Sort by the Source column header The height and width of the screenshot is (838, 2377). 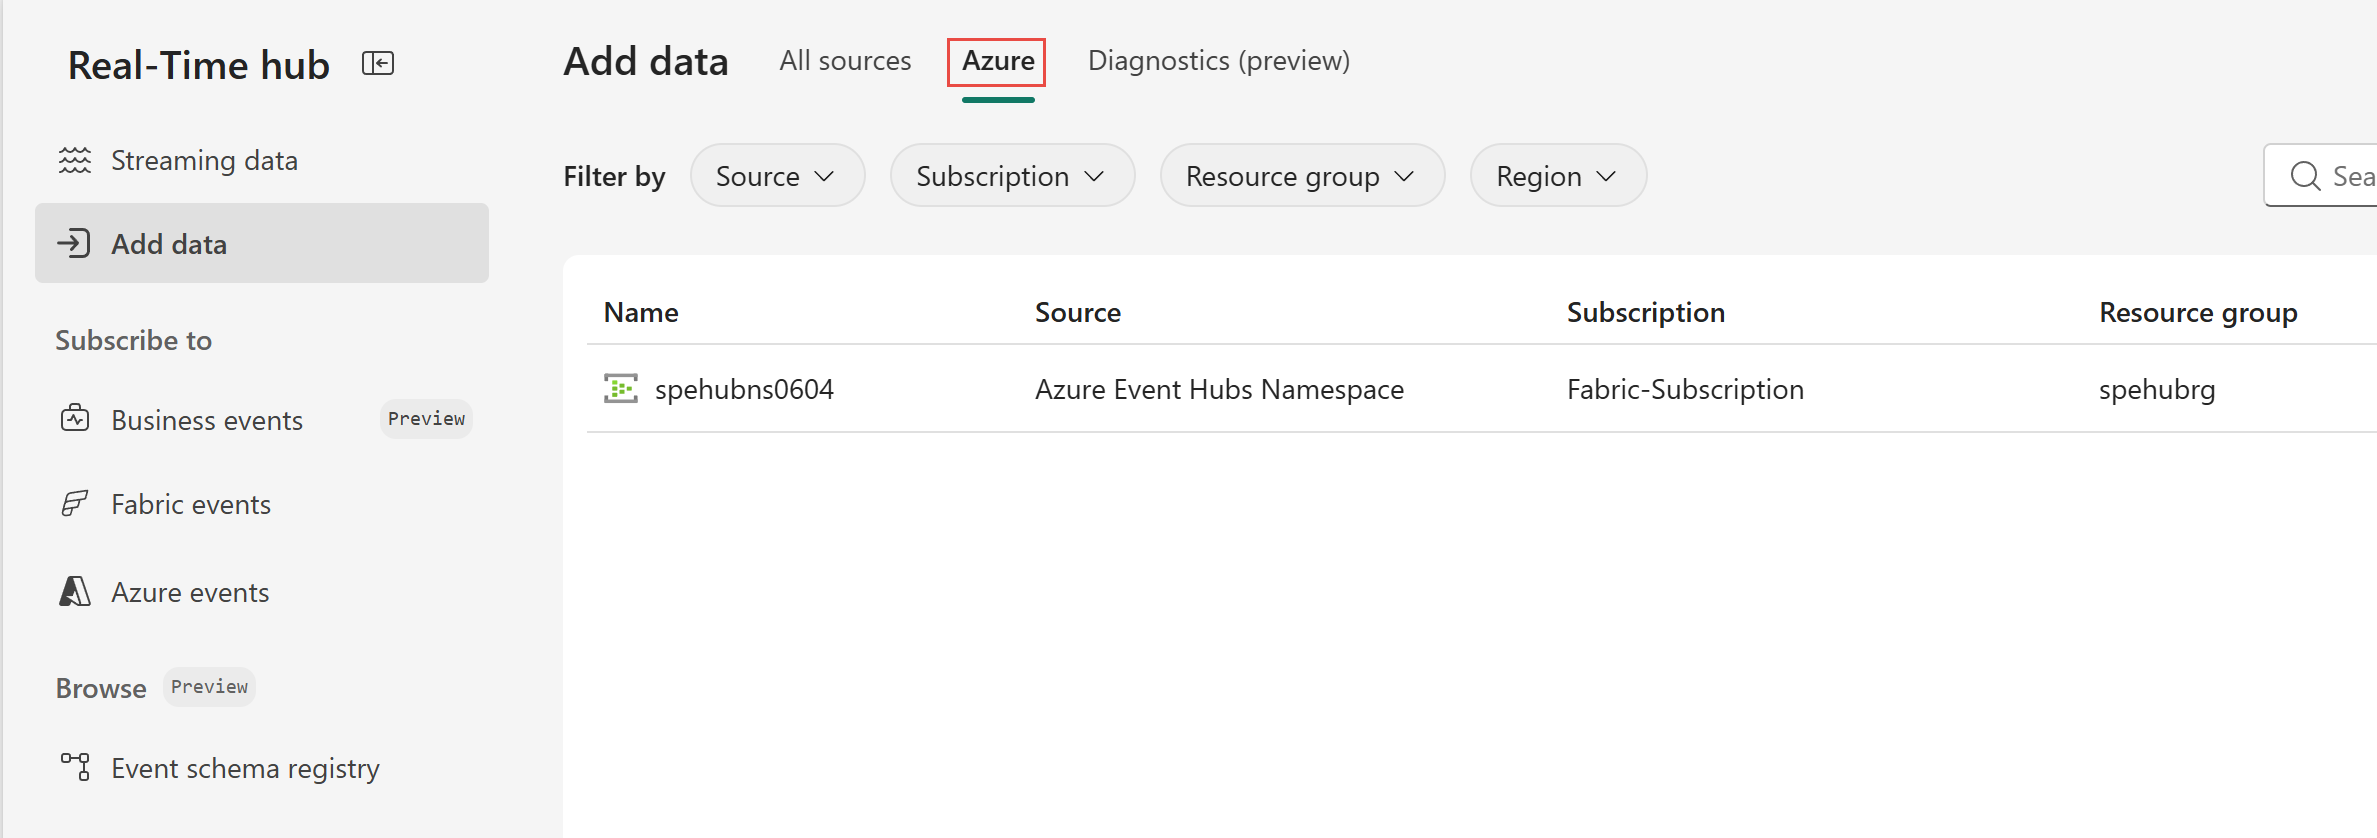(x=1078, y=312)
